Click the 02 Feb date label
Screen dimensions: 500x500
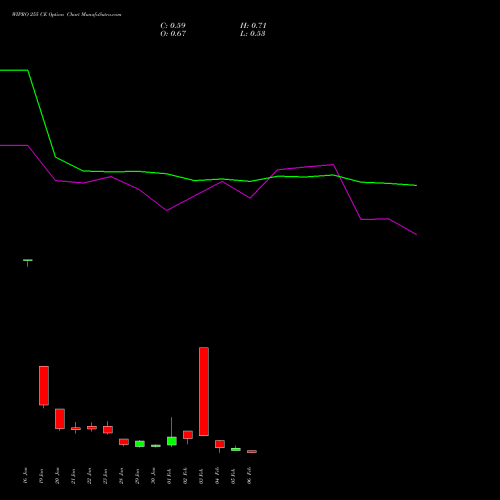tap(185, 476)
